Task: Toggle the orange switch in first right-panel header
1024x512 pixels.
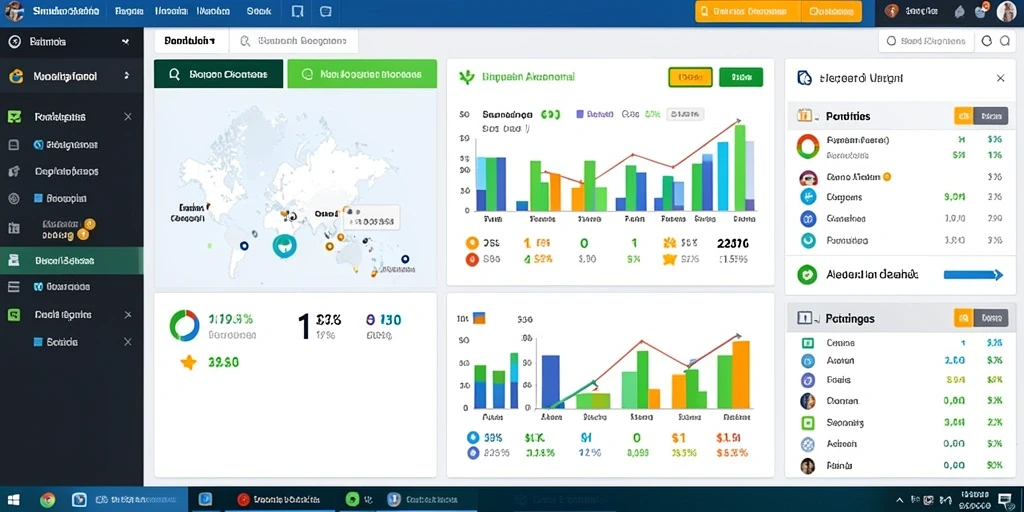Action: (963, 116)
